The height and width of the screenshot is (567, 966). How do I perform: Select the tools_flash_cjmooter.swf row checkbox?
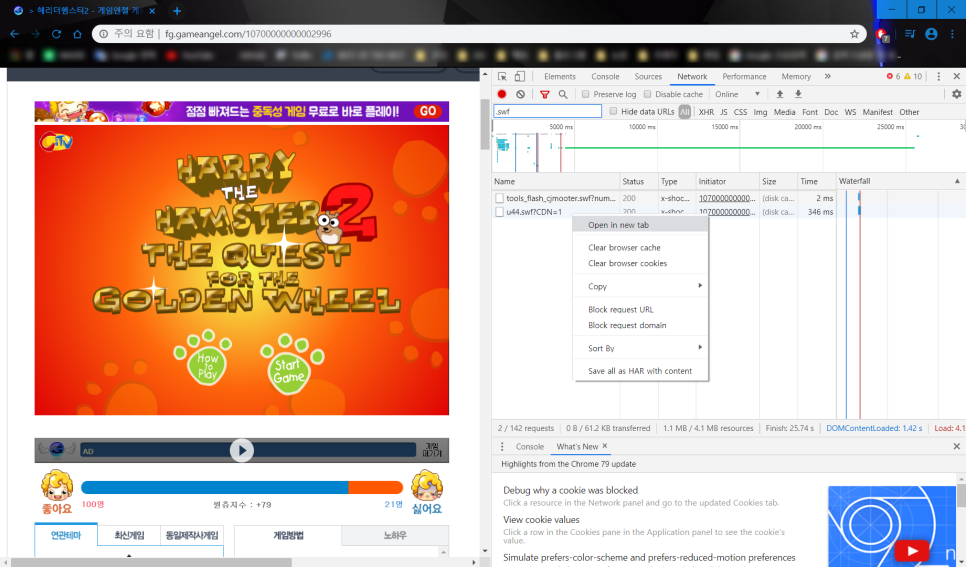pyautogui.click(x=500, y=198)
